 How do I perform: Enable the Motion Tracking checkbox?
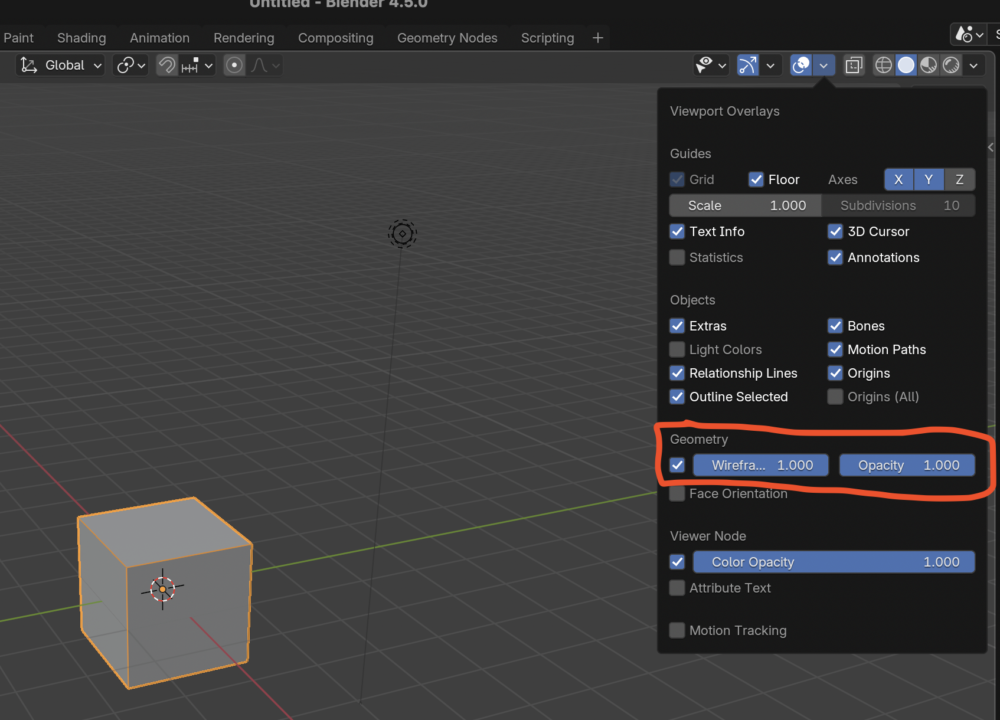pyautogui.click(x=677, y=631)
